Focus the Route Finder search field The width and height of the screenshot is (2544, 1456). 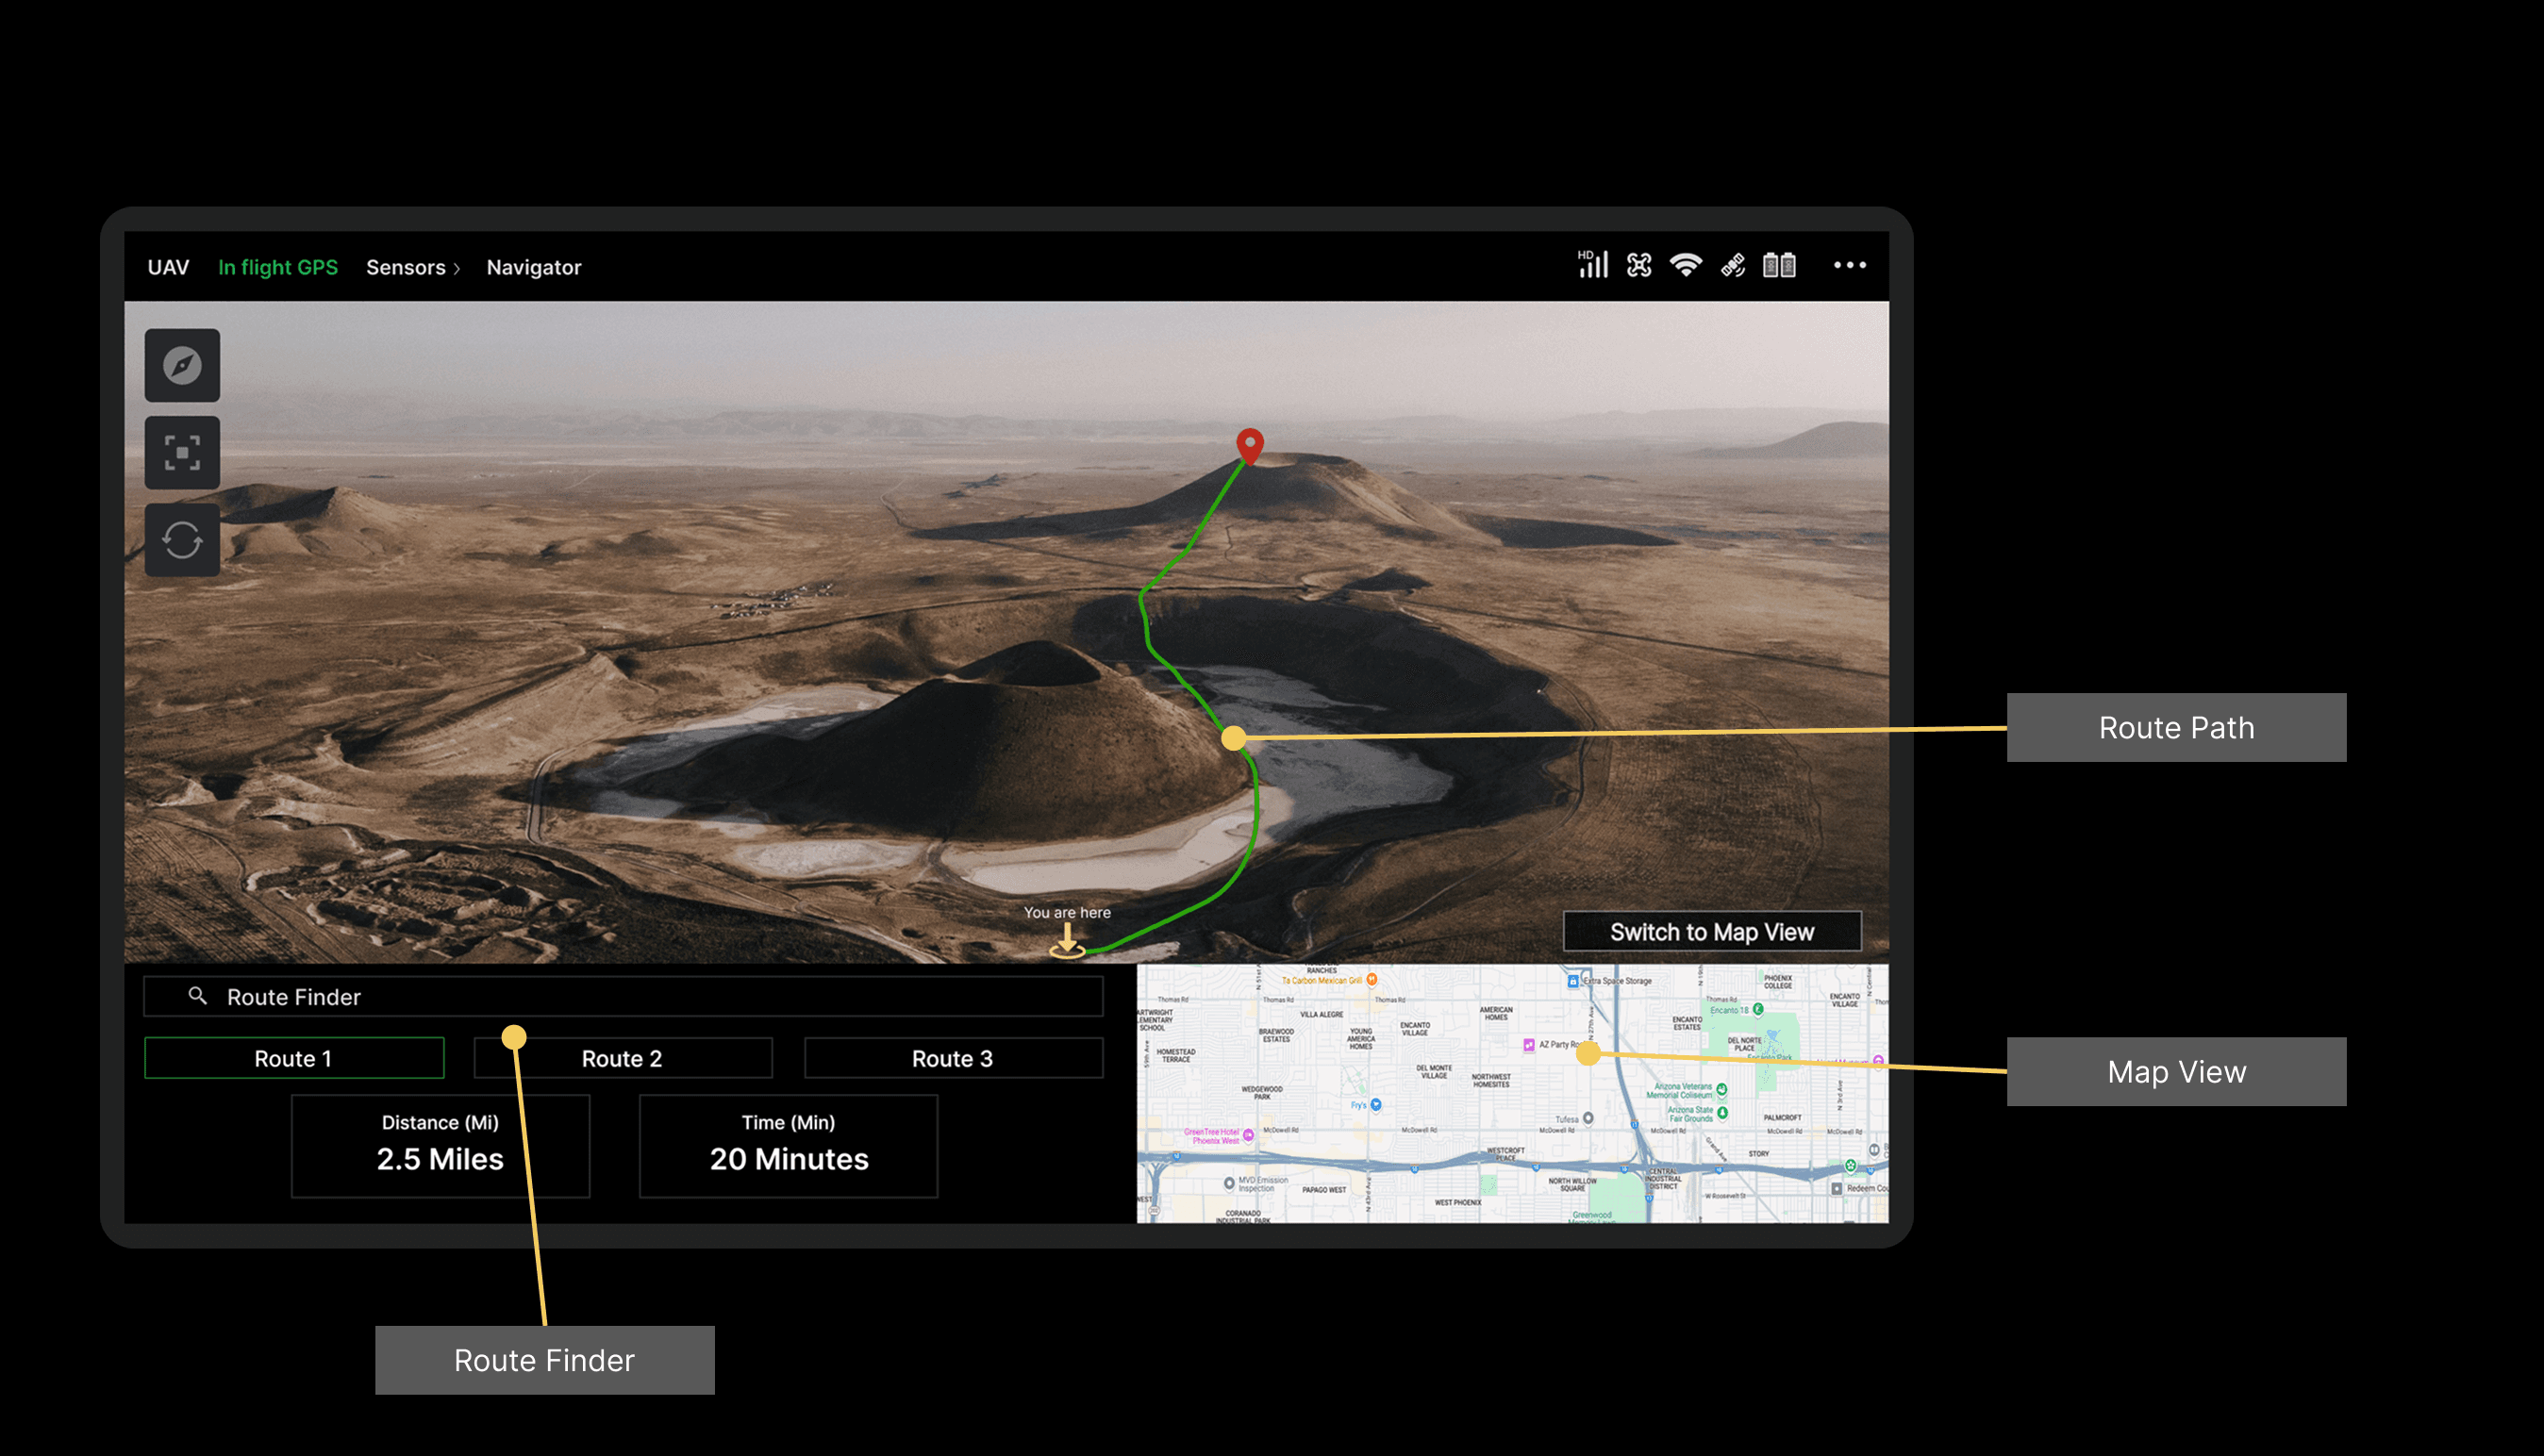tap(623, 996)
